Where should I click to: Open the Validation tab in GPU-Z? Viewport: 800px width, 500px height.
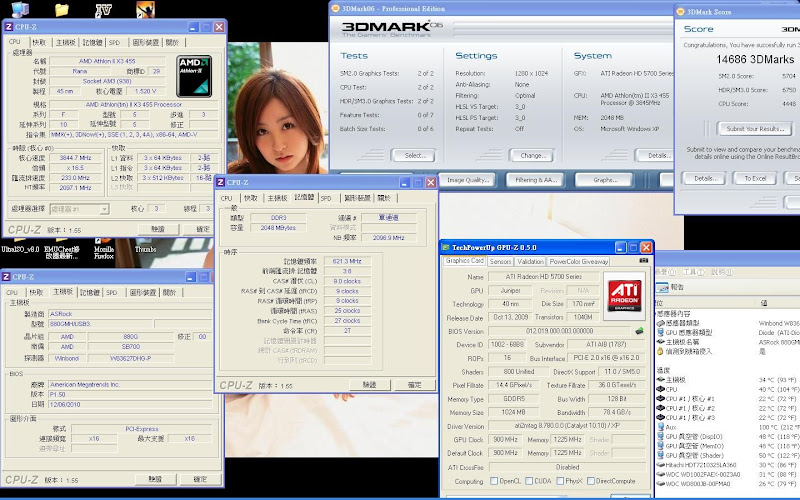pos(530,261)
